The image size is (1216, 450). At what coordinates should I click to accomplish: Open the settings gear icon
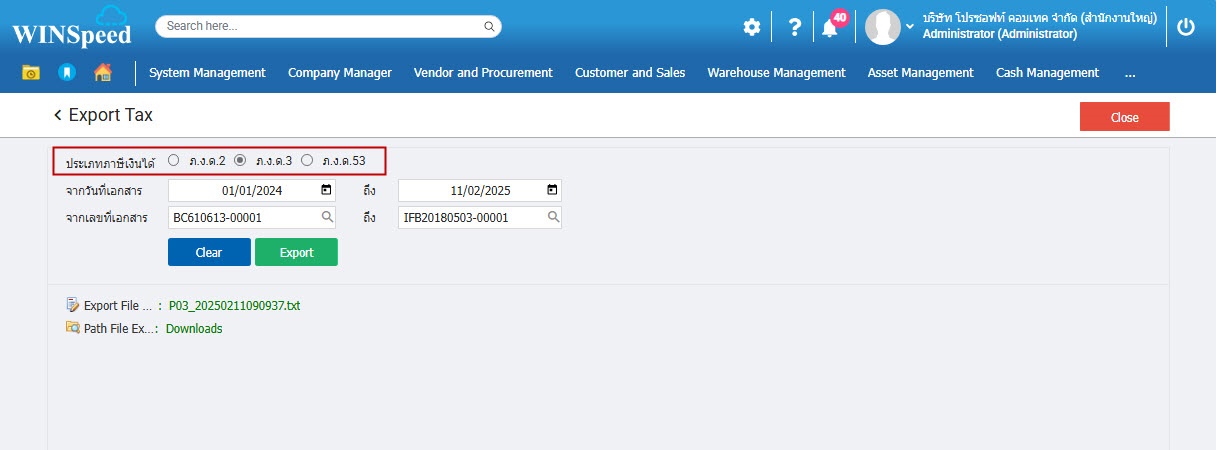pos(752,28)
